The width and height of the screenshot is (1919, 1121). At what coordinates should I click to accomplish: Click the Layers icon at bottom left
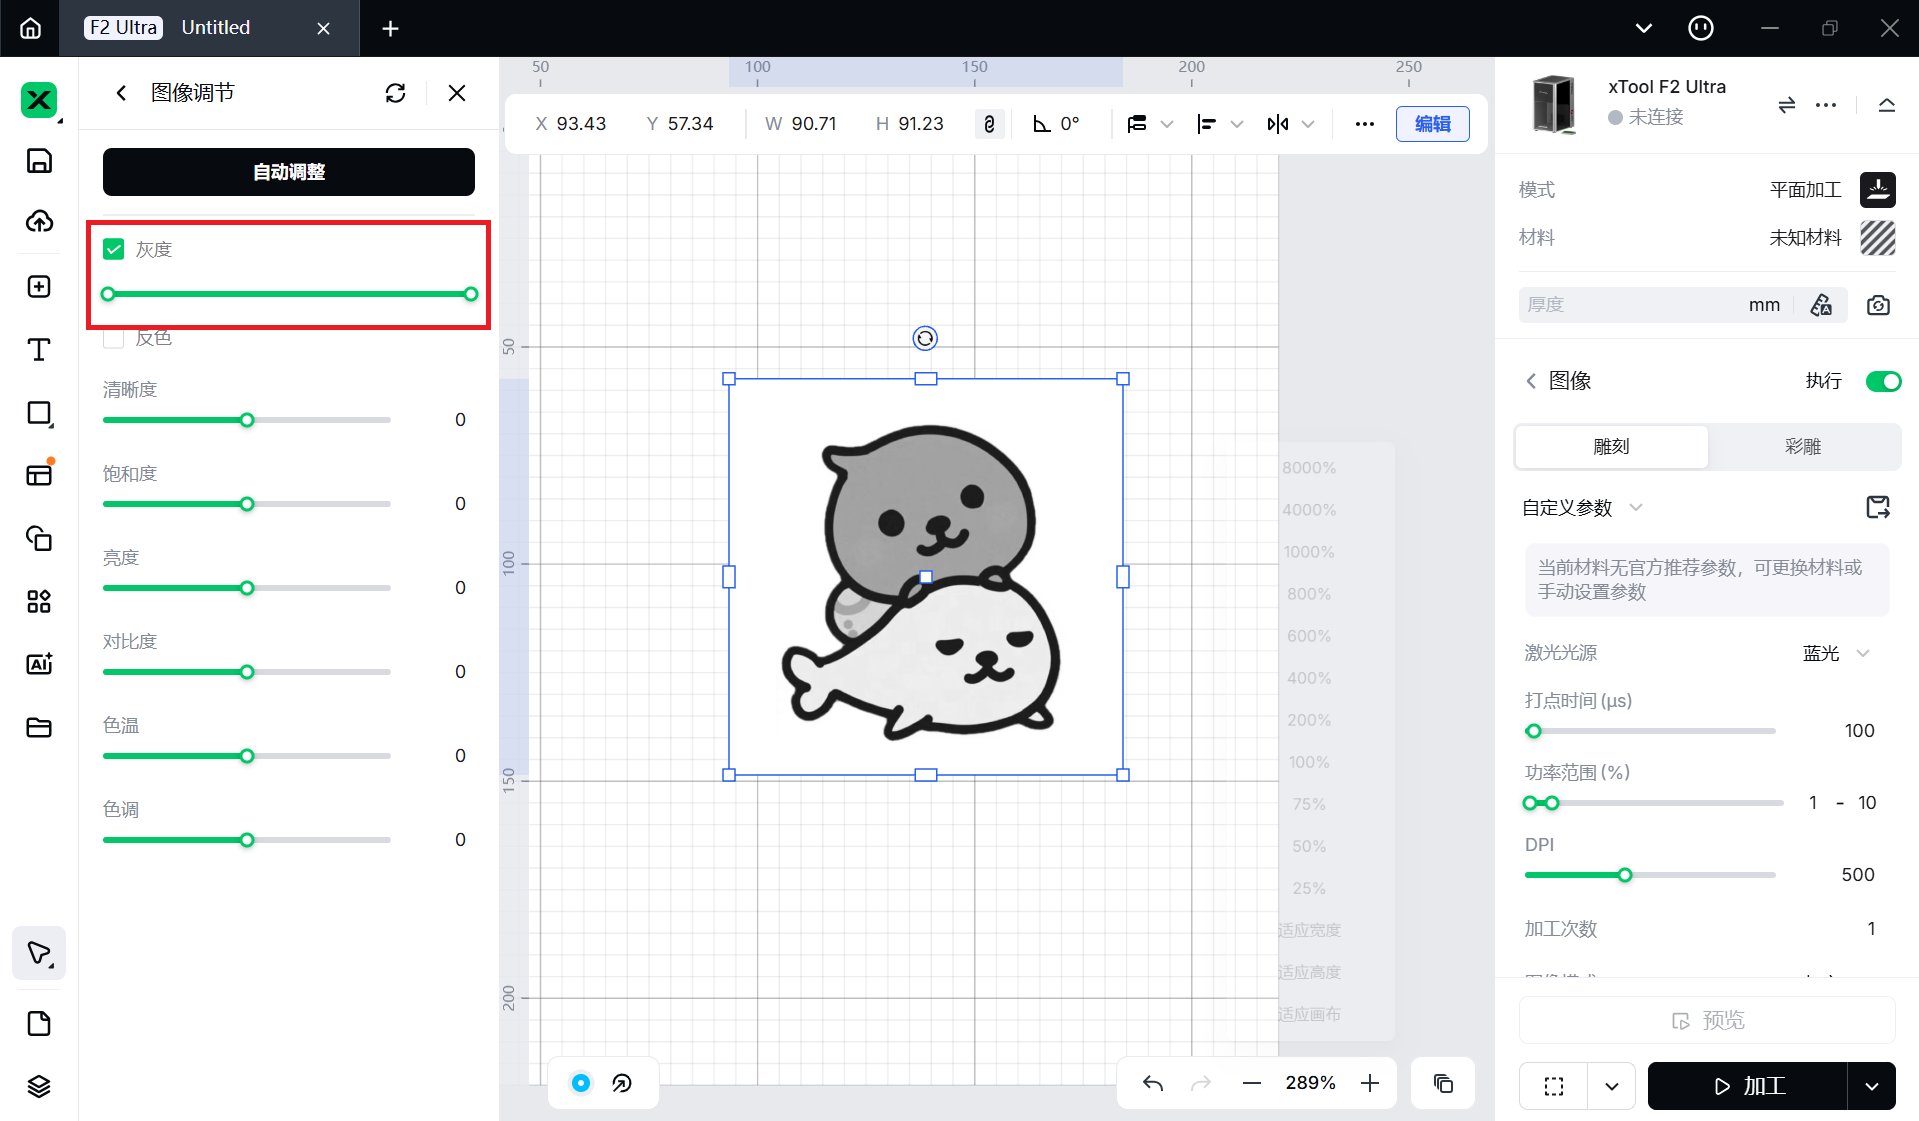tap(39, 1086)
